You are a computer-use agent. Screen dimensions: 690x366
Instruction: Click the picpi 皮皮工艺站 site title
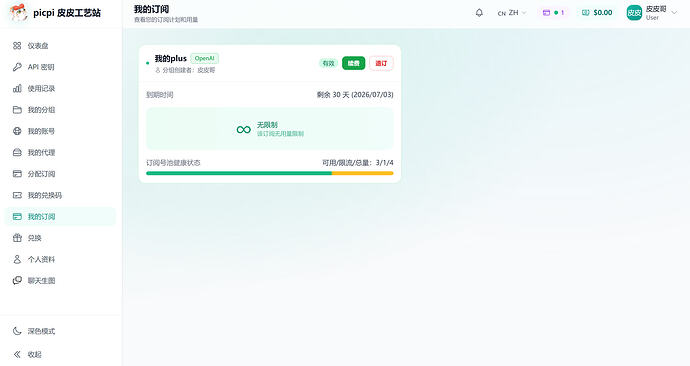pos(67,13)
